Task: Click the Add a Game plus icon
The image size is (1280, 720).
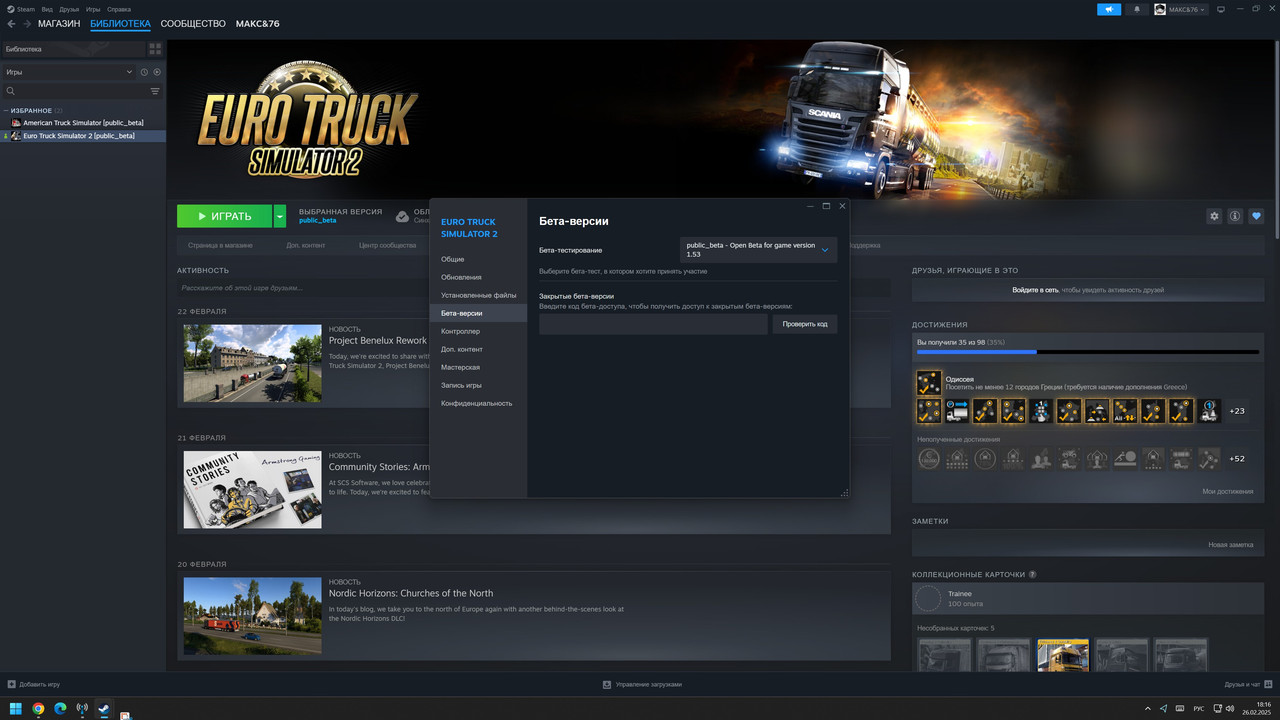Action: [11, 685]
